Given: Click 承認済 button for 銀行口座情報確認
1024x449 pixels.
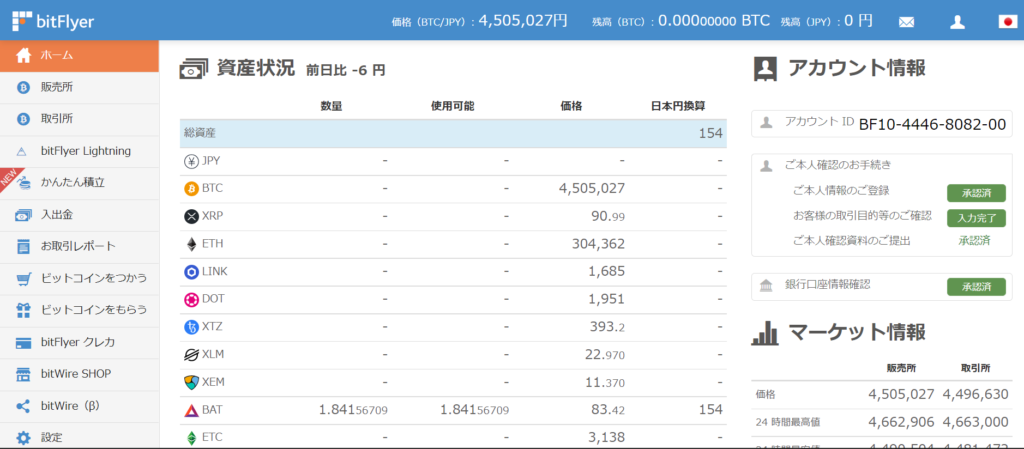Looking at the screenshot, I should click(x=976, y=286).
